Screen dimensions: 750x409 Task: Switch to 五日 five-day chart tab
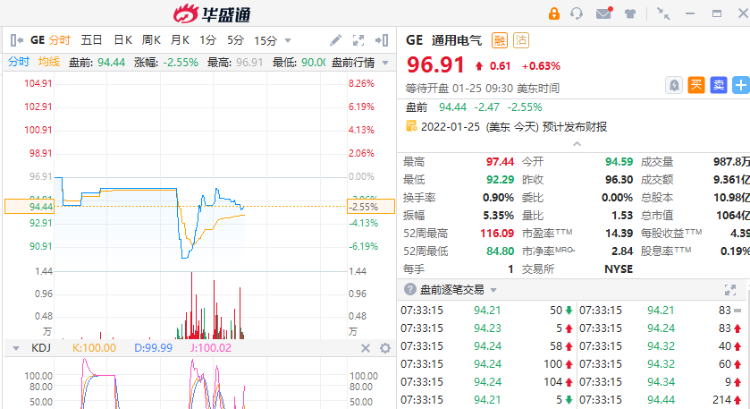point(91,40)
